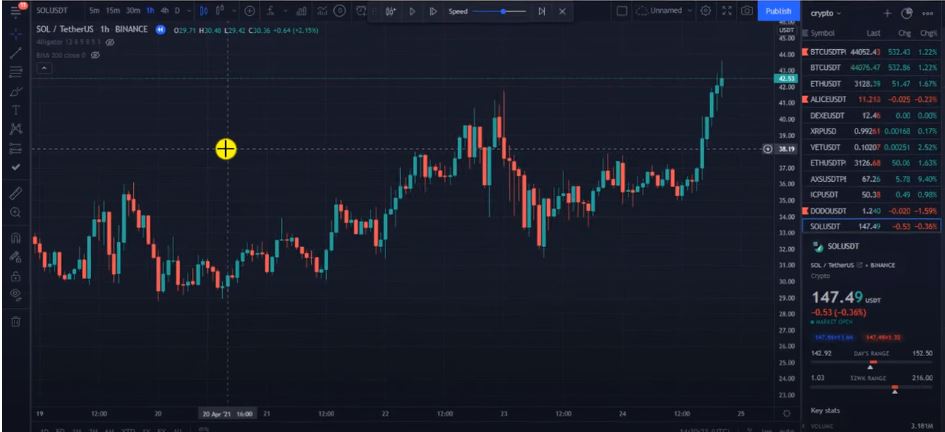
Task: Select ALICEUSDT in the watchlist
Action: click(x=871, y=99)
